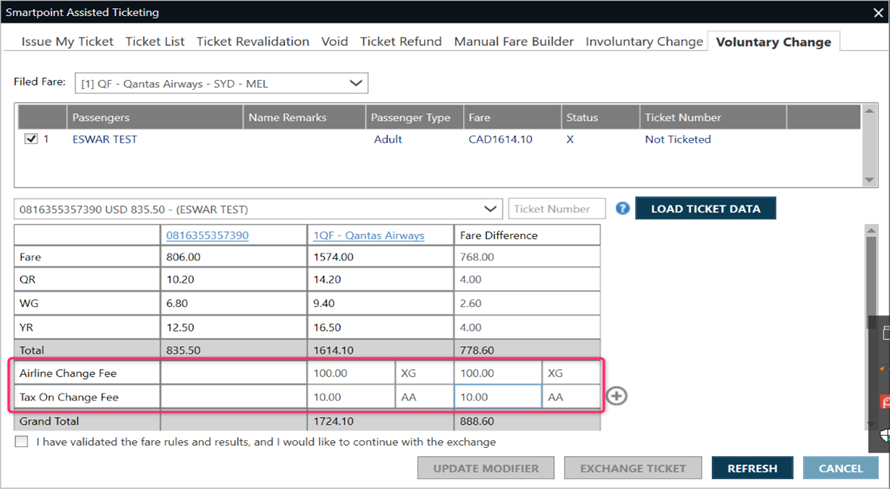Close the Smartpoint Assisted Ticketing window
Viewport: 890px width, 489px height.
click(868, 12)
